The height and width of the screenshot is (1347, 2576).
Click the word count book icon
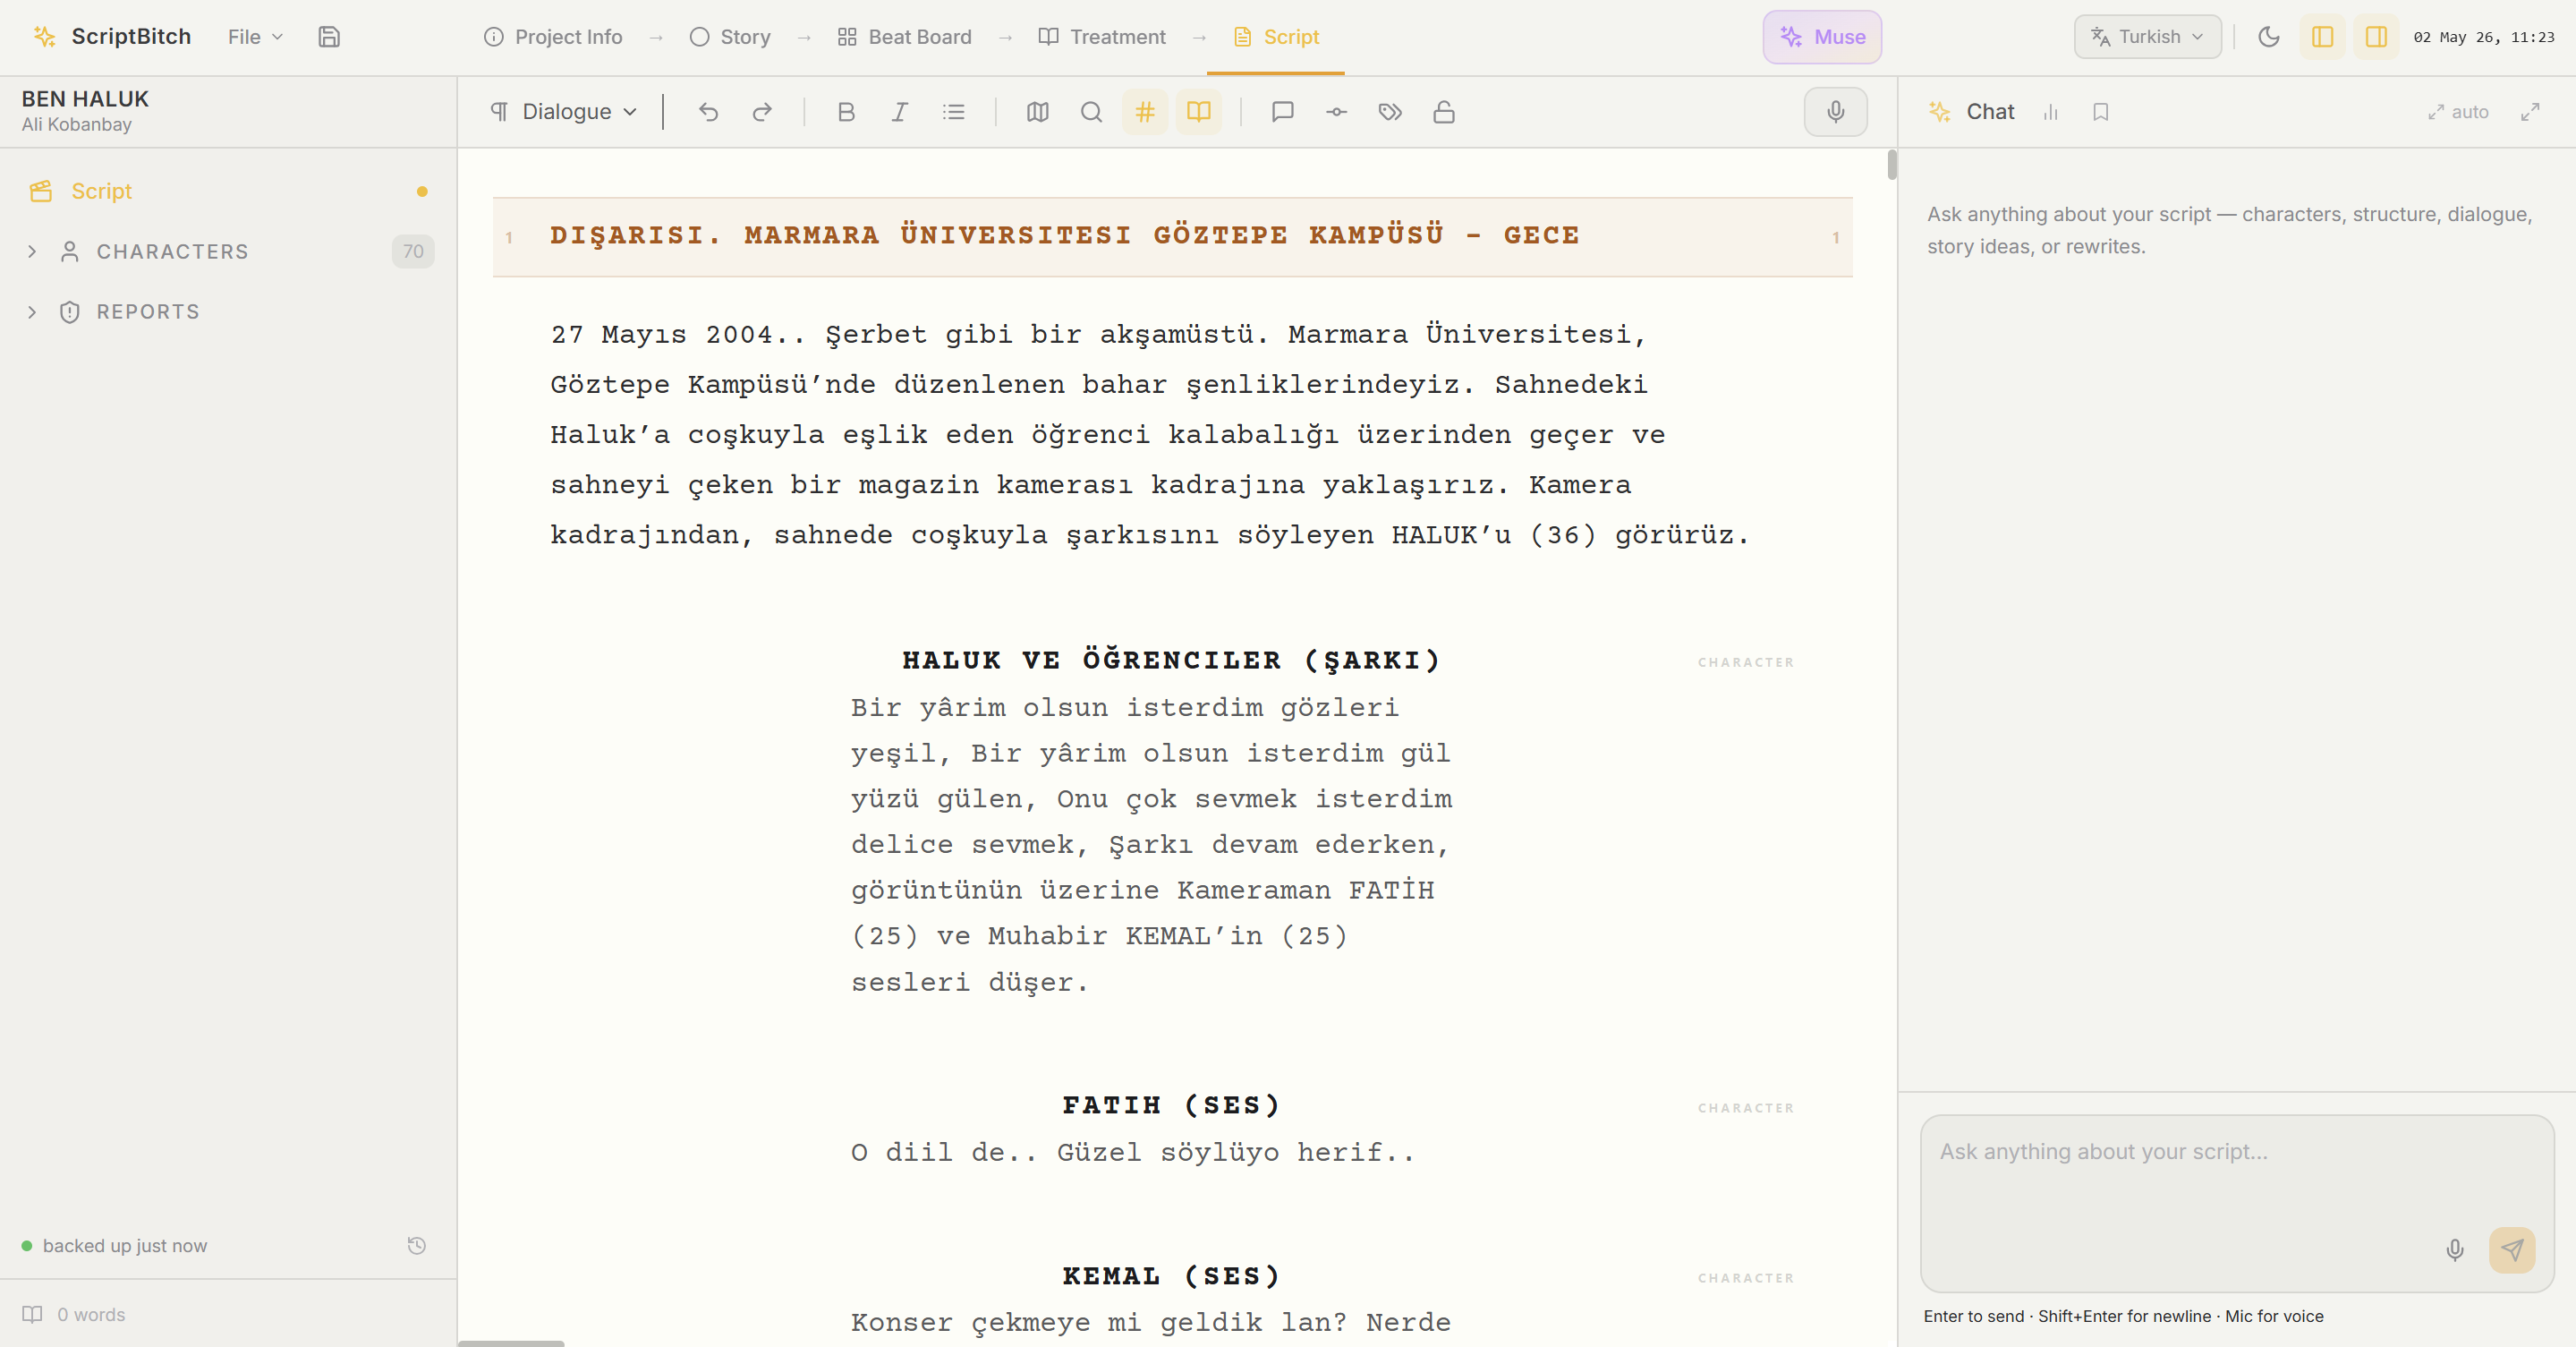(x=33, y=1315)
